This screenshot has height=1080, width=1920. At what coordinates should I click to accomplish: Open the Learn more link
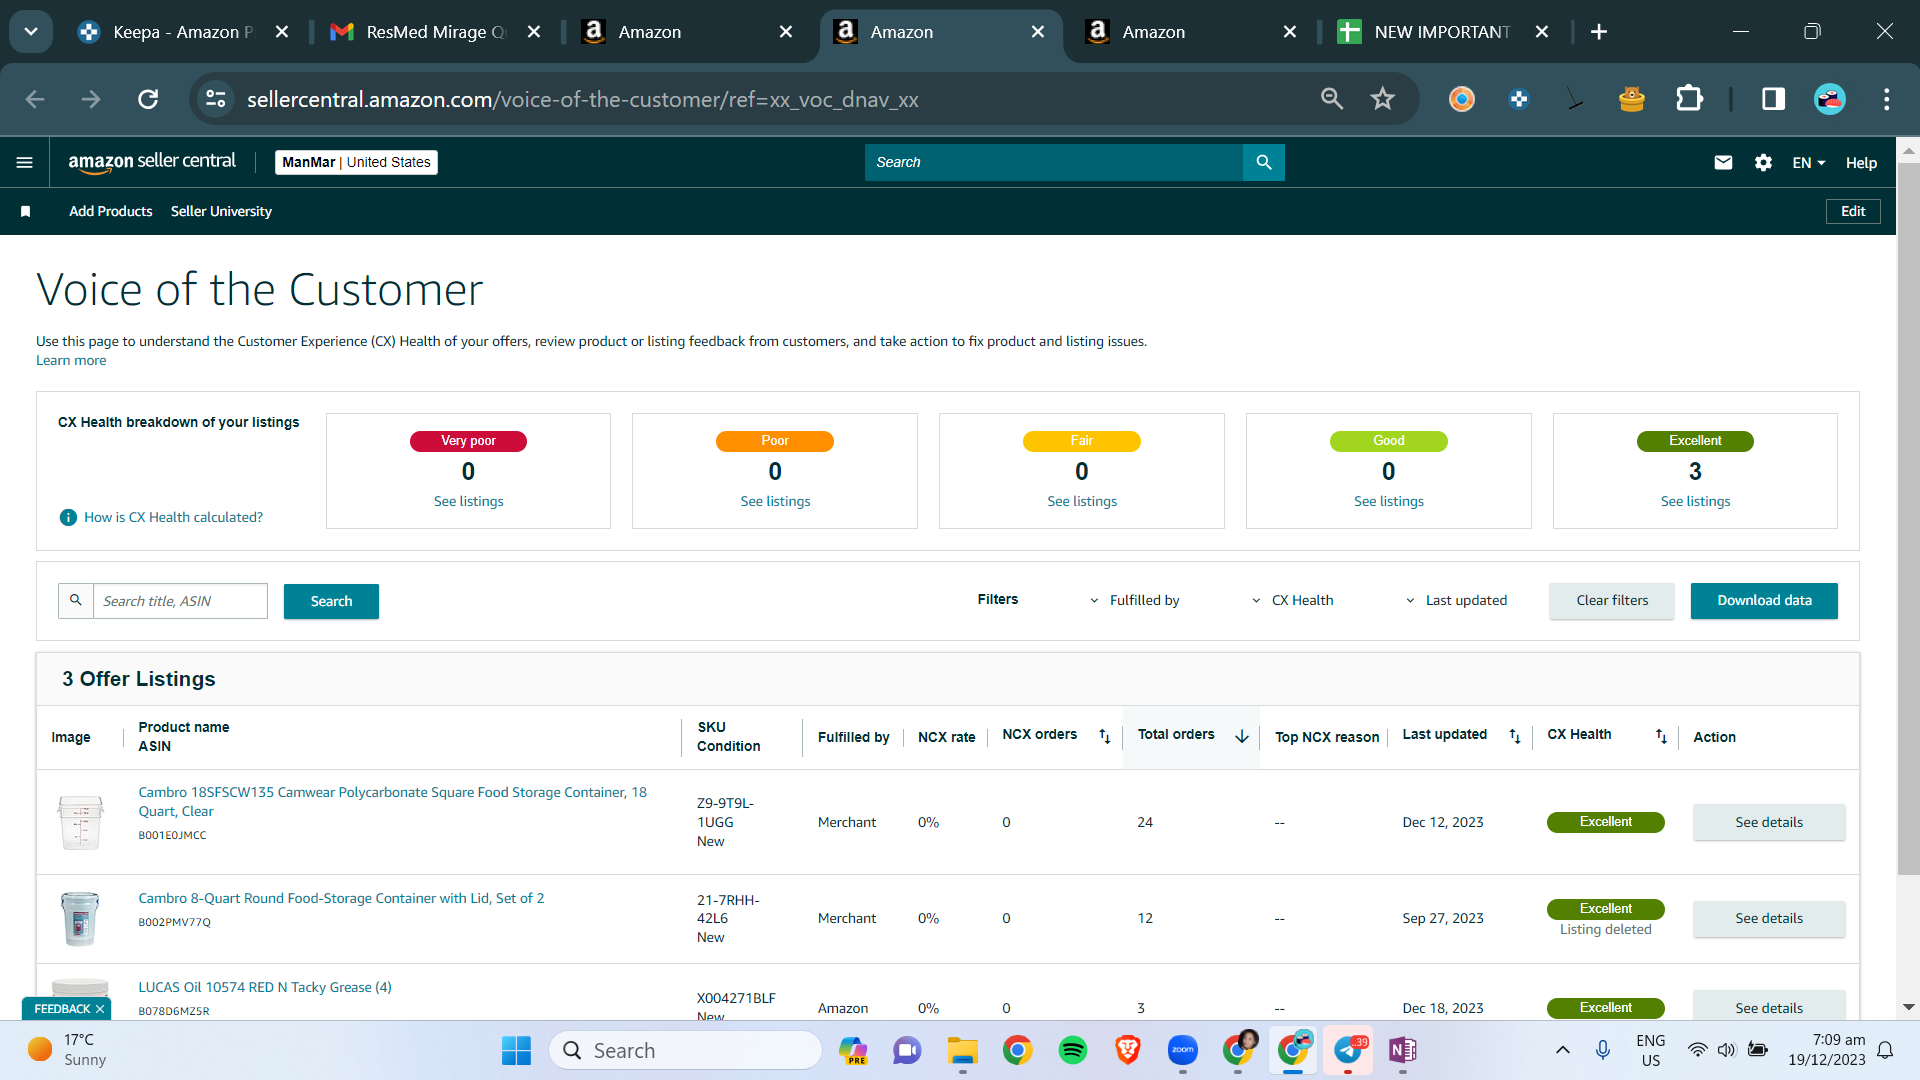pos(71,360)
